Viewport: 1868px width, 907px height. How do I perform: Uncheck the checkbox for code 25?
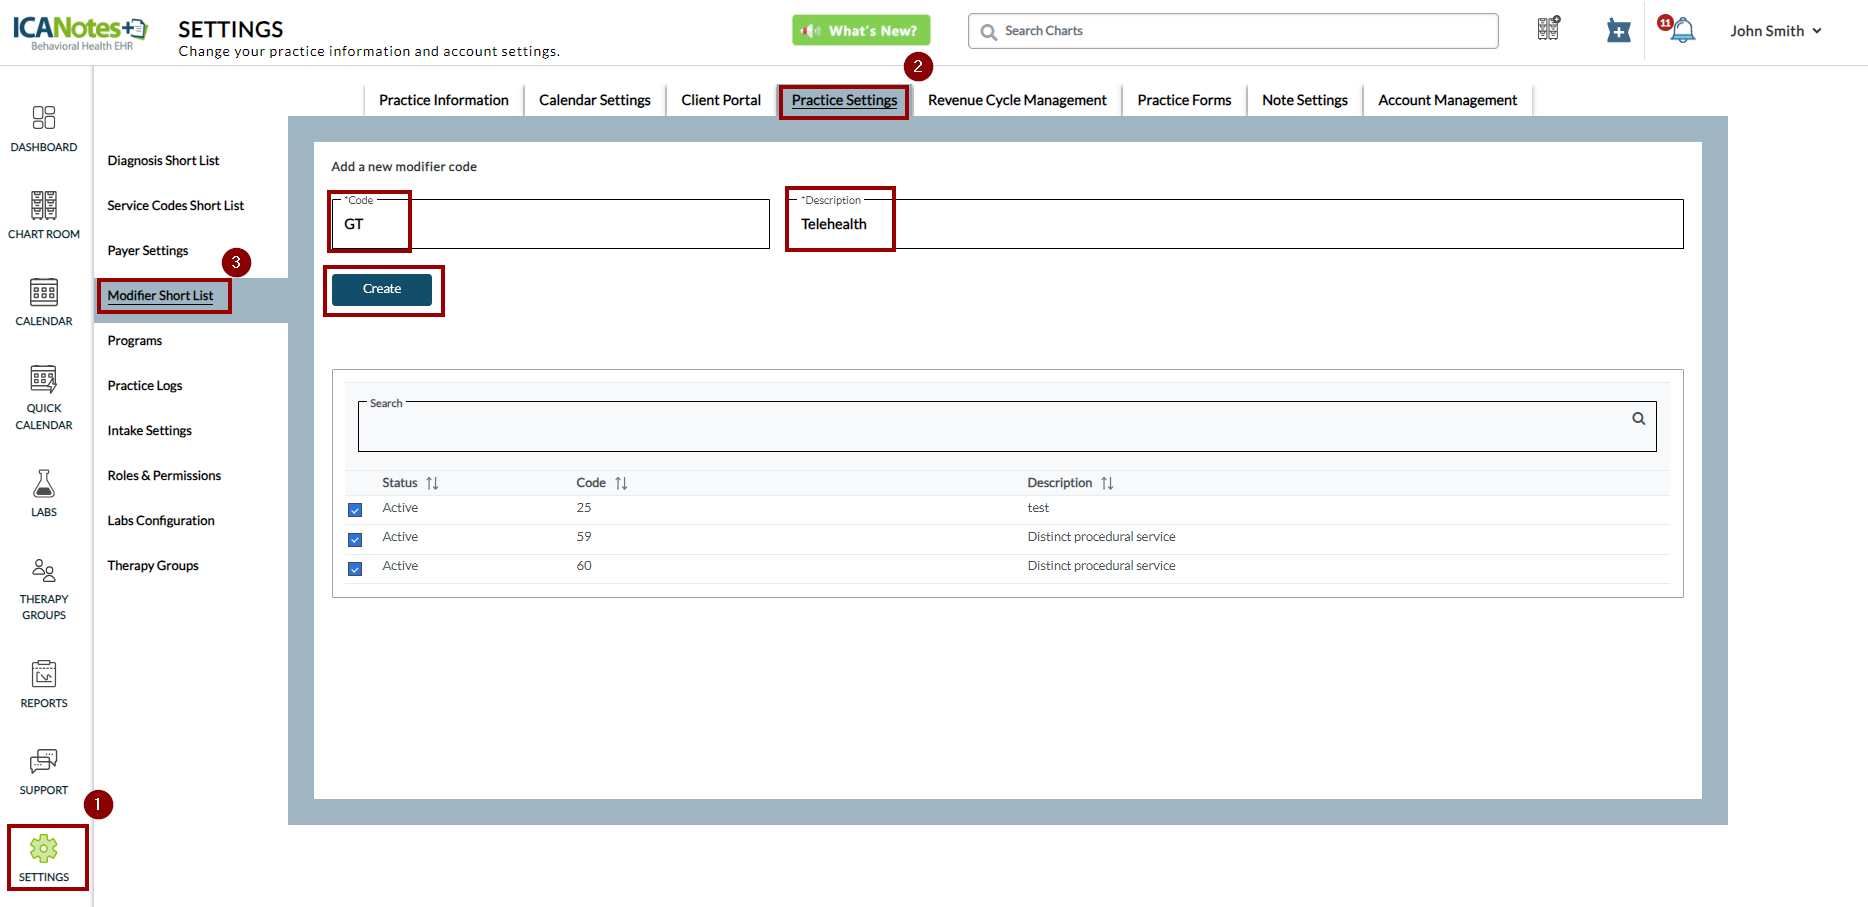355,510
